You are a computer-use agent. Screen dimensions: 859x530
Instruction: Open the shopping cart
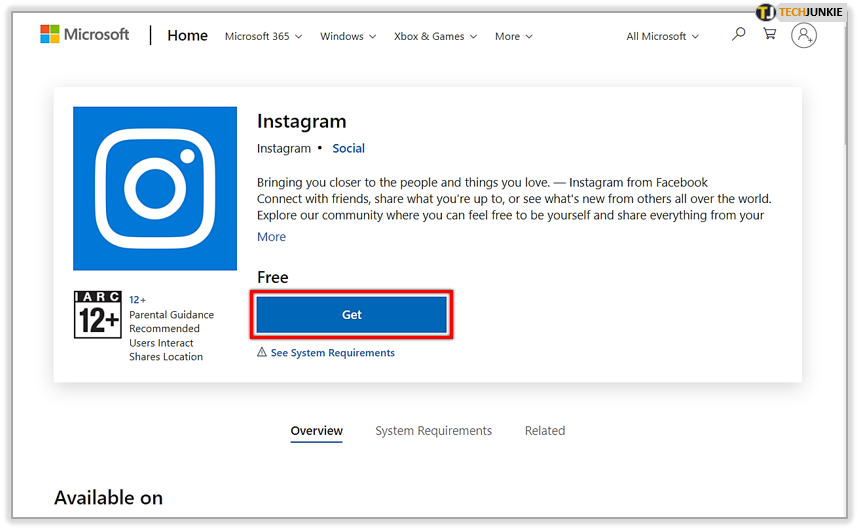click(x=769, y=35)
